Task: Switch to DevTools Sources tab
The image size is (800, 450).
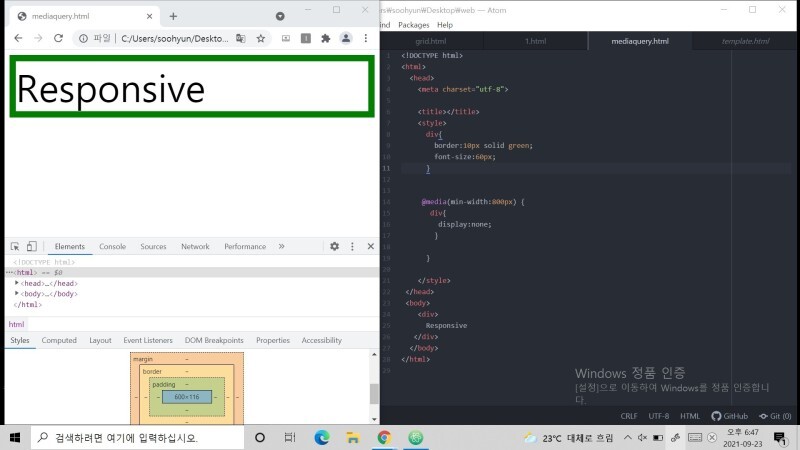Action: (x=154, y=246)
